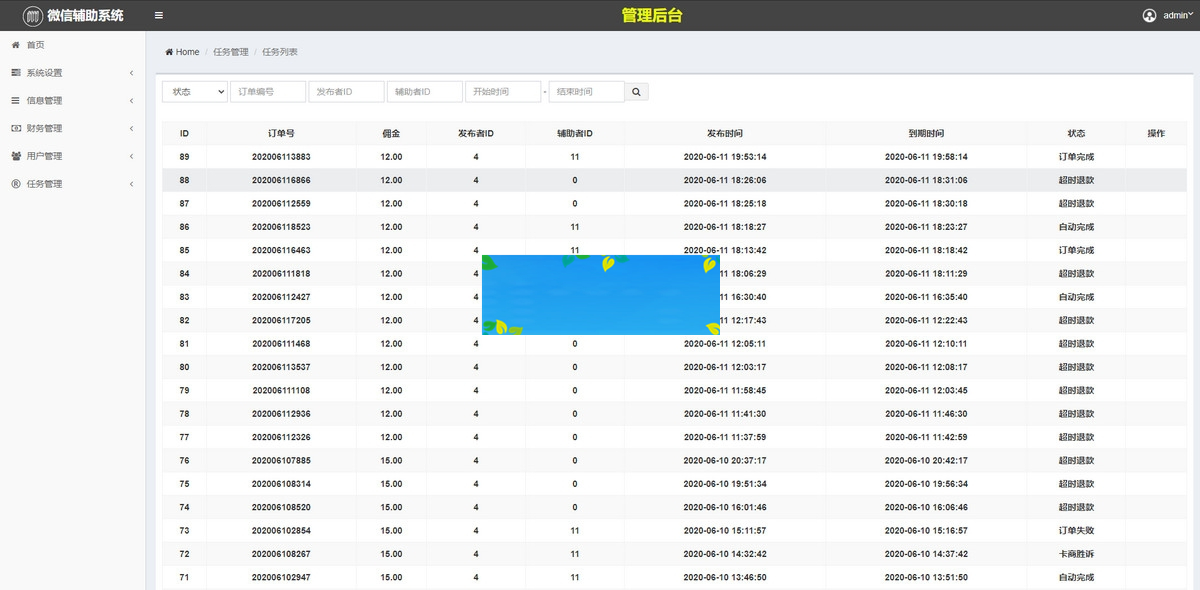Open 用户管理 in the sidebar menu
1200x590 pixels.
pyautogui.click(x=45, y=156)
